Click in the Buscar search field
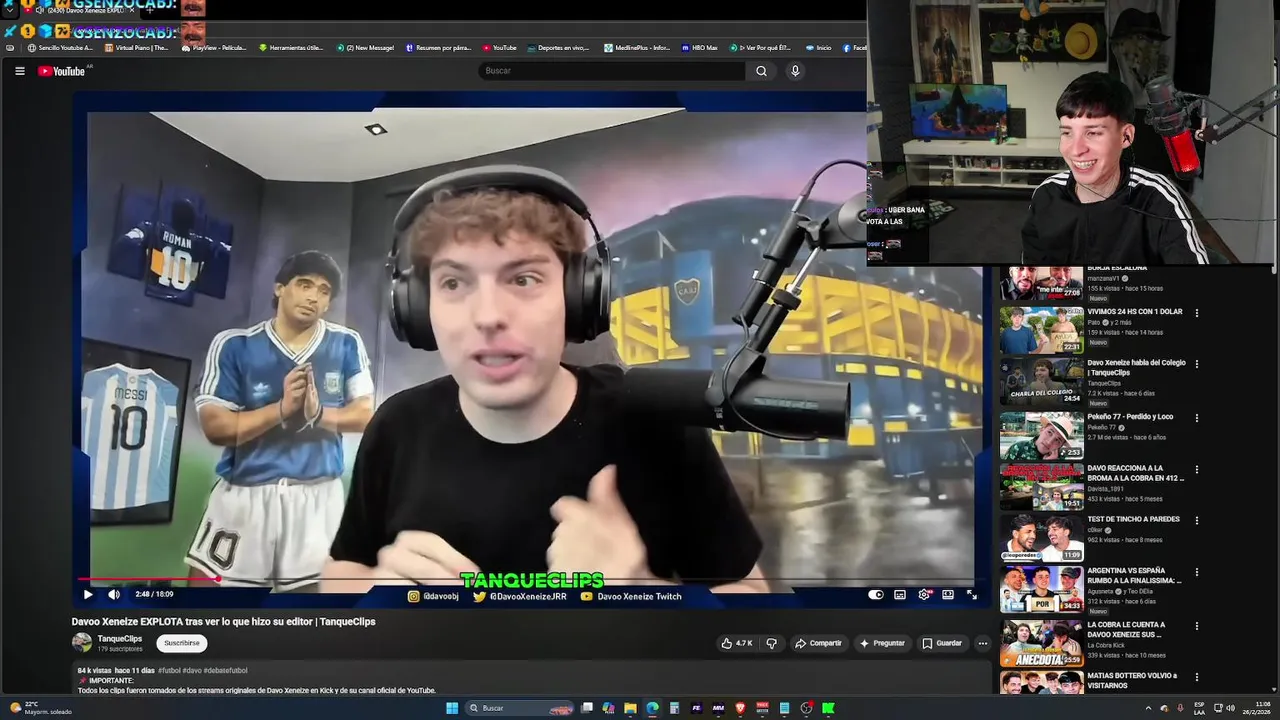1280x720 pixels. tap(612, 71)
